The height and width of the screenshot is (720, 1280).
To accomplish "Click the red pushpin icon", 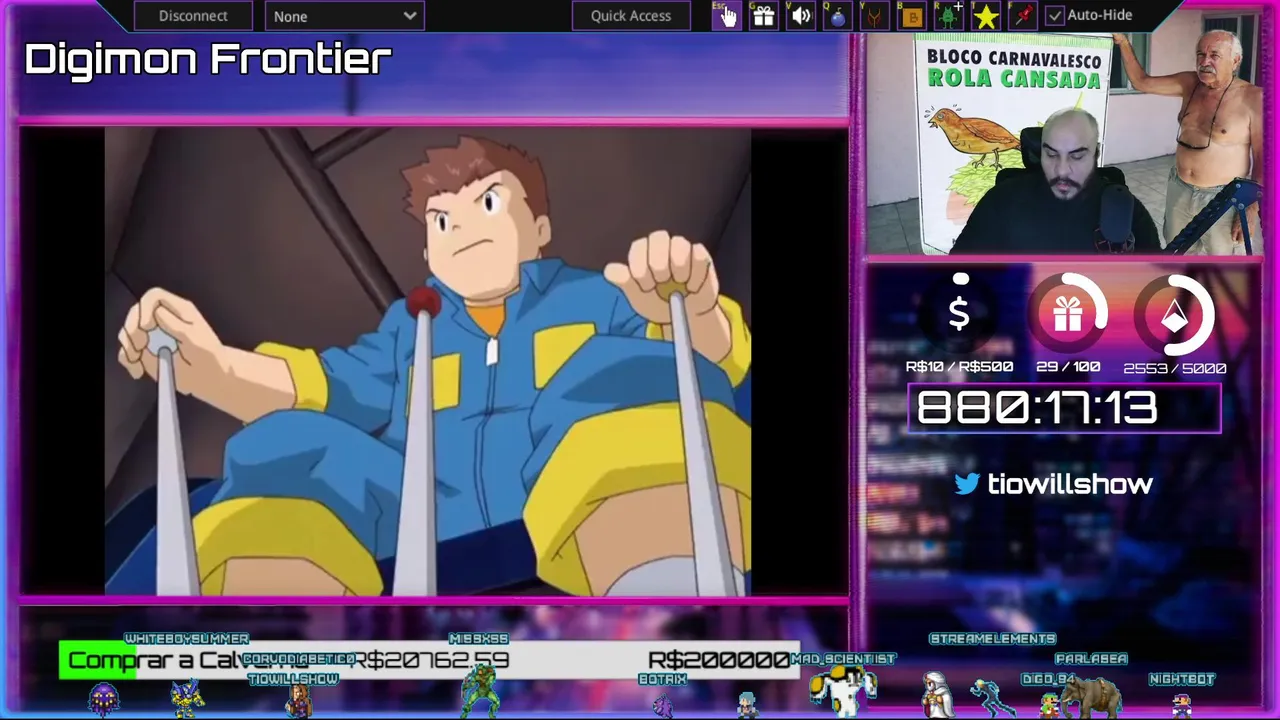I will pos(1023,15).
